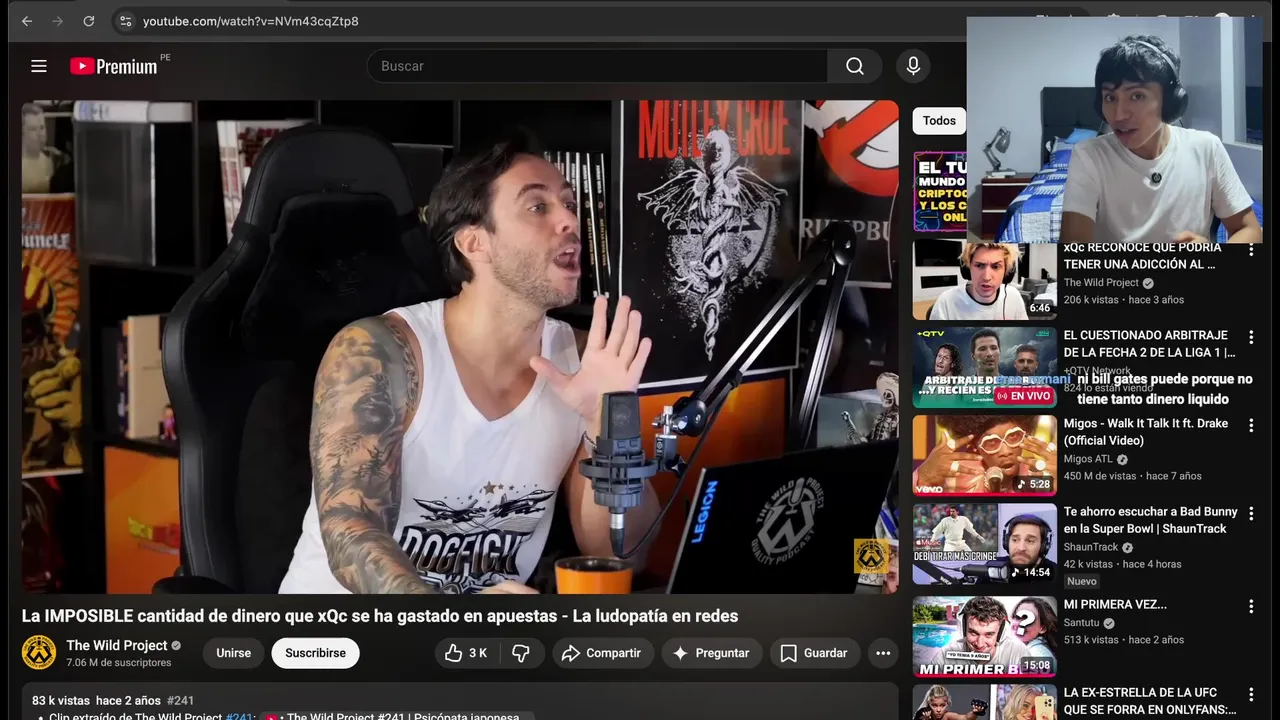Open Migos ATL channel name
1280x720 pixels.
tap(1088, 459)
